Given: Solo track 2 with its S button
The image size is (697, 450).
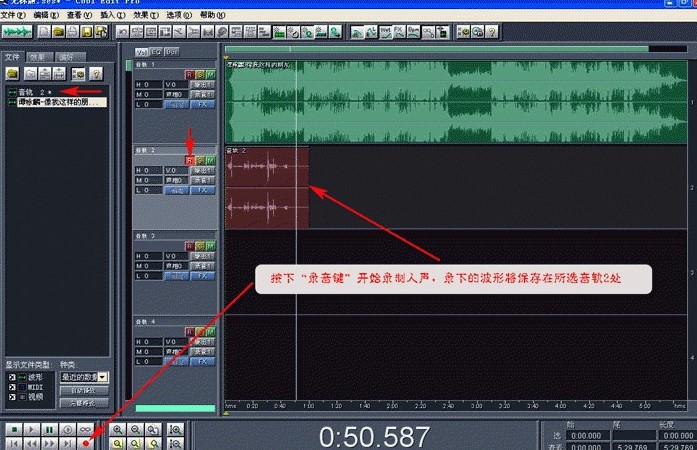Looking at the screenshot, I should coord(200,161).
